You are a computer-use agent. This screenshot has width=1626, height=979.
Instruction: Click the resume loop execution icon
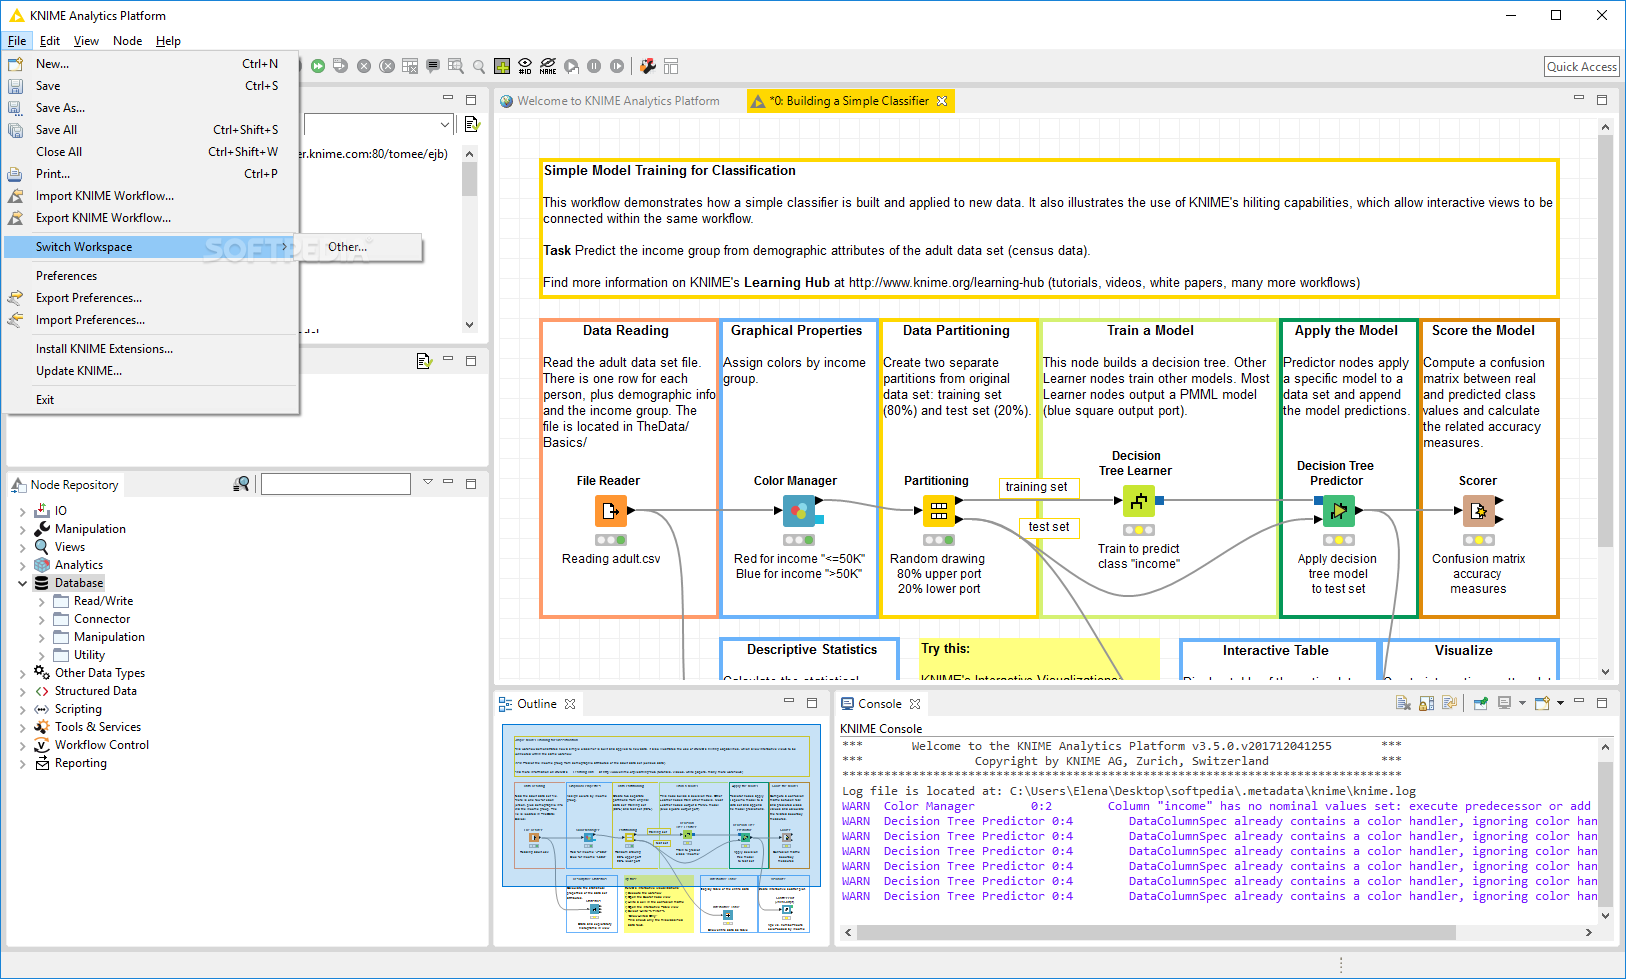[x=617, y=66]
